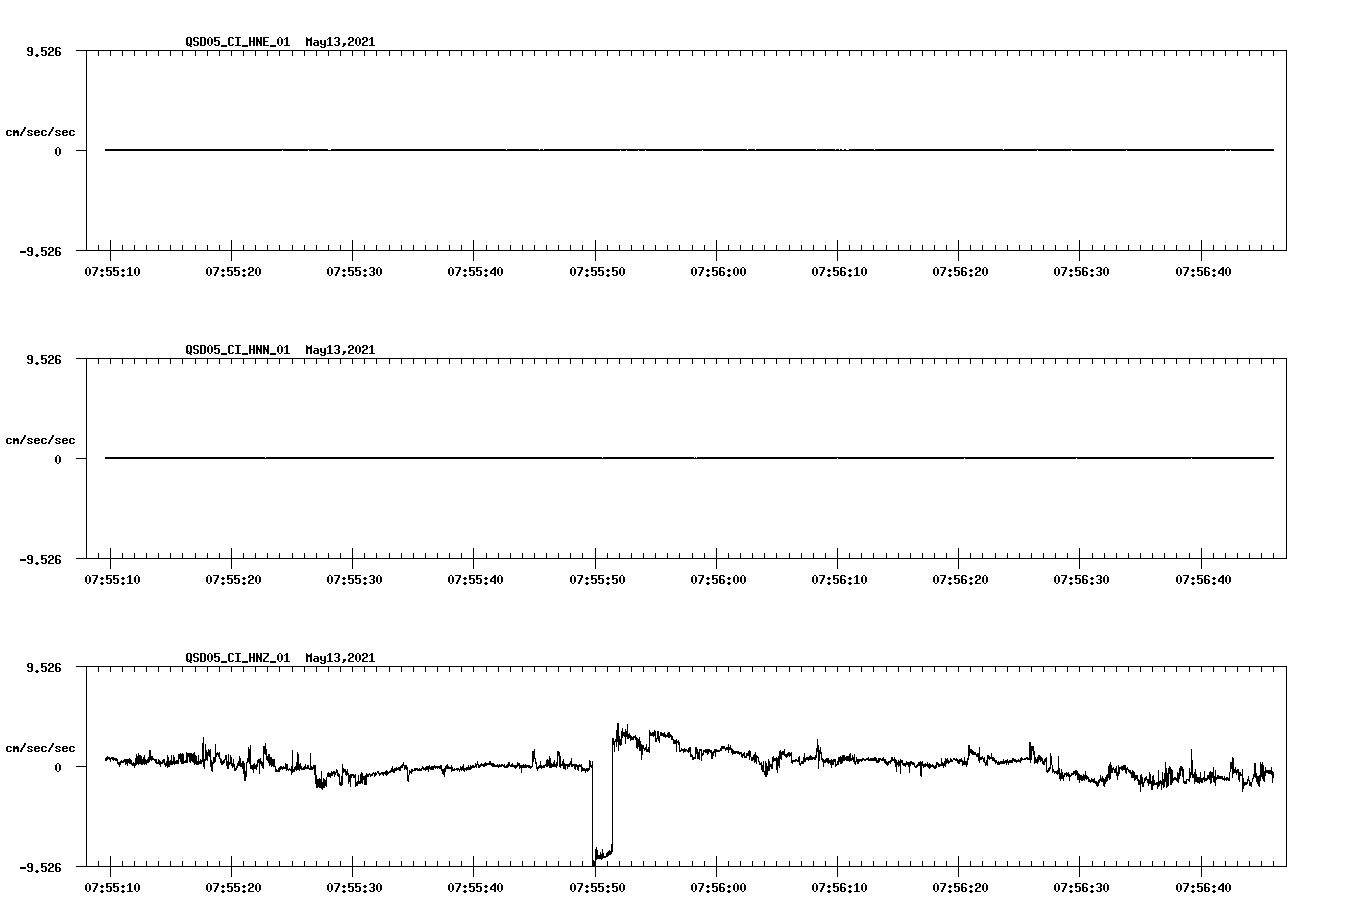1358x924 pixels.
Task: Click the flat HNE waveform trace
Action: (600, 151)
